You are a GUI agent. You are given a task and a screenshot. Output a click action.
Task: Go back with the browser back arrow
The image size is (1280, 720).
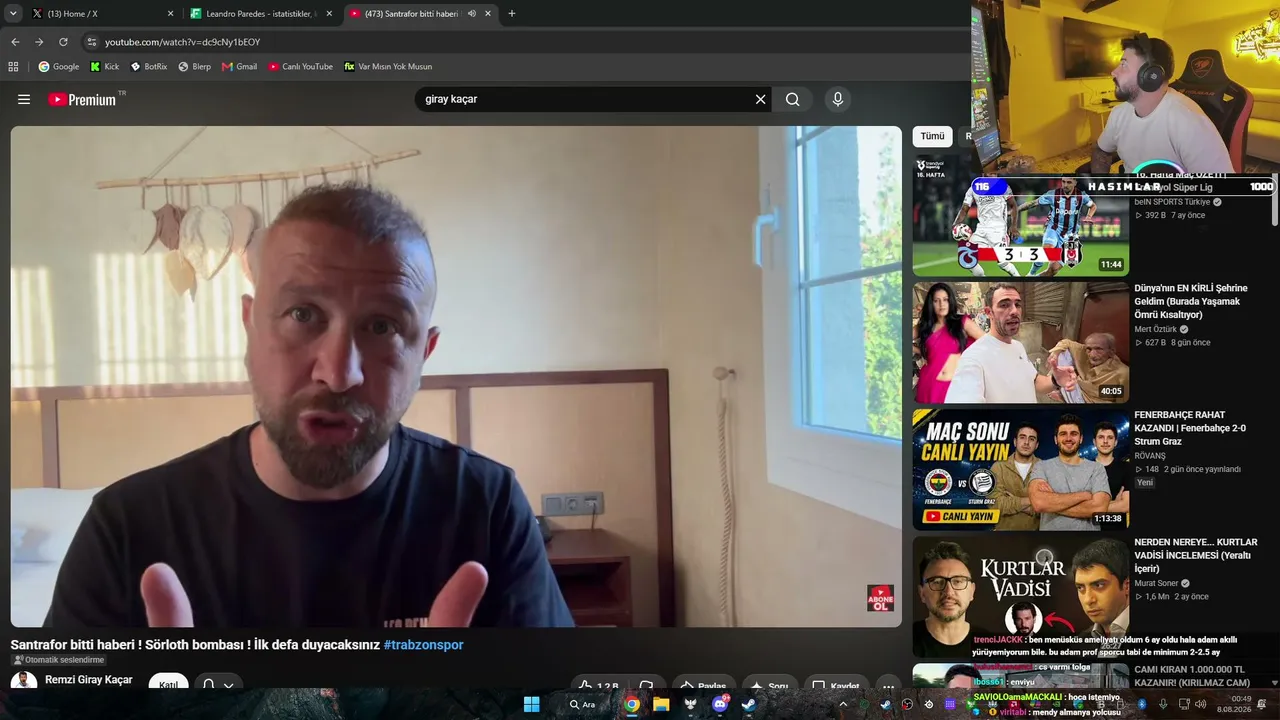pyautogui.click(x=15, y=42)
